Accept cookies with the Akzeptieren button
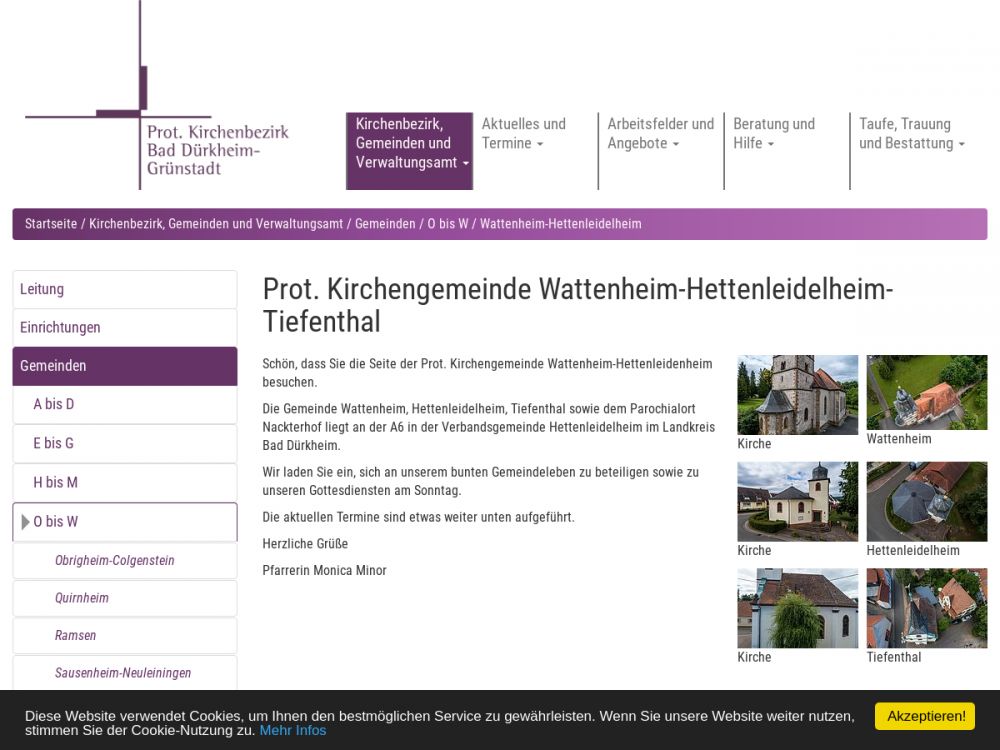The height and width of the screenshot is (750, 1000). [924, 716]
